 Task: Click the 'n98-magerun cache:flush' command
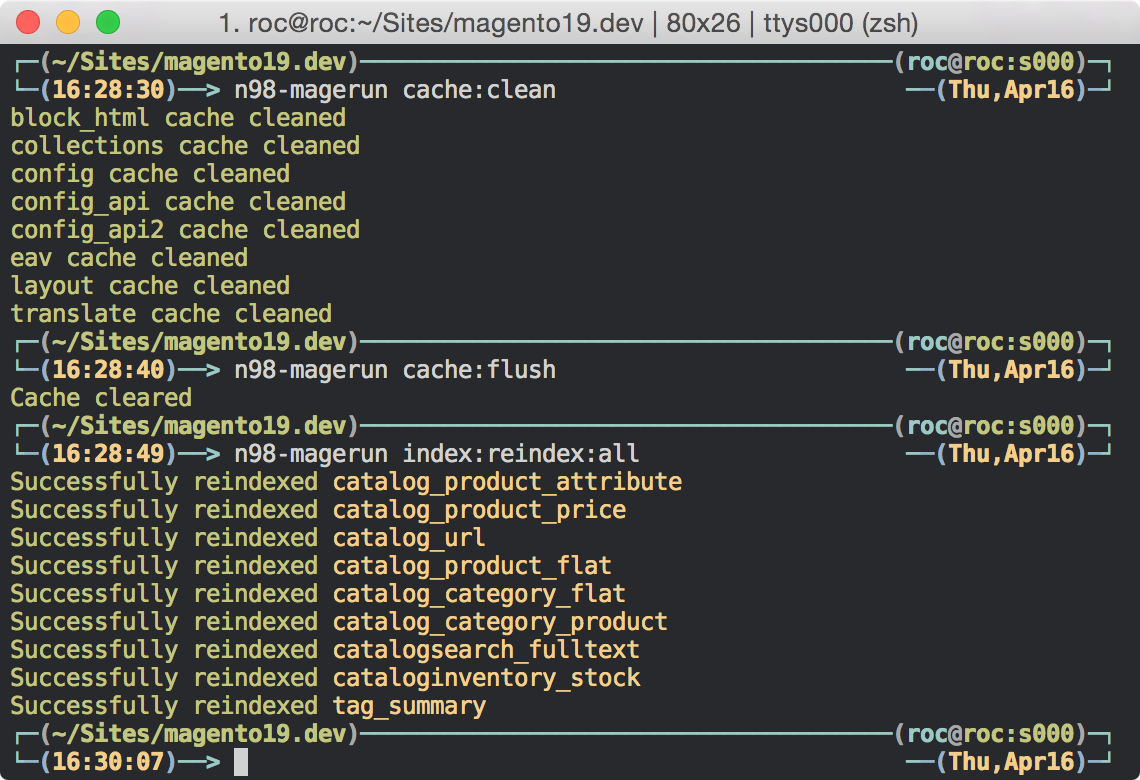click(395, 370)
